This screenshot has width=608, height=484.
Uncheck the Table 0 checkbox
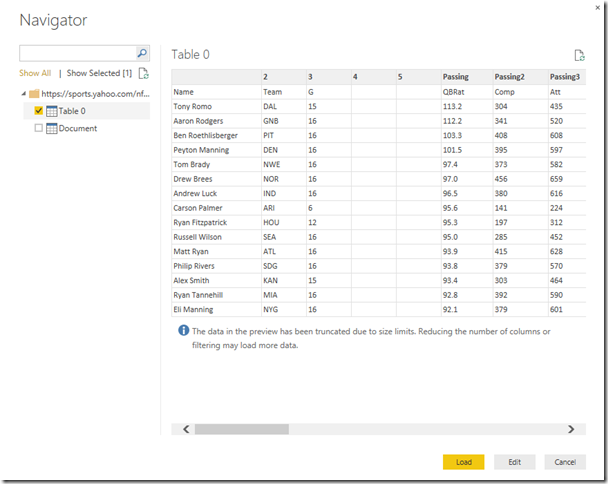point(38,111)
